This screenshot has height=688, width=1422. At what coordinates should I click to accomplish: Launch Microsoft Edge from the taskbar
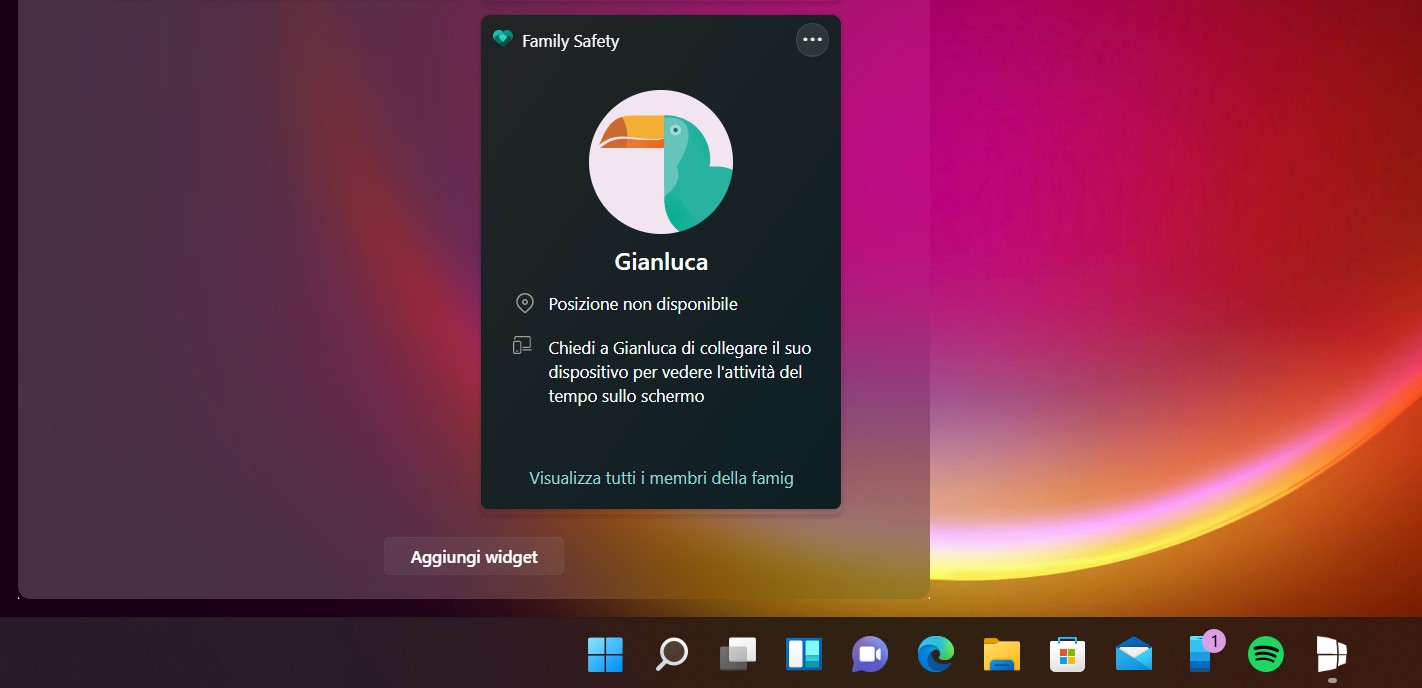point(935,655)
